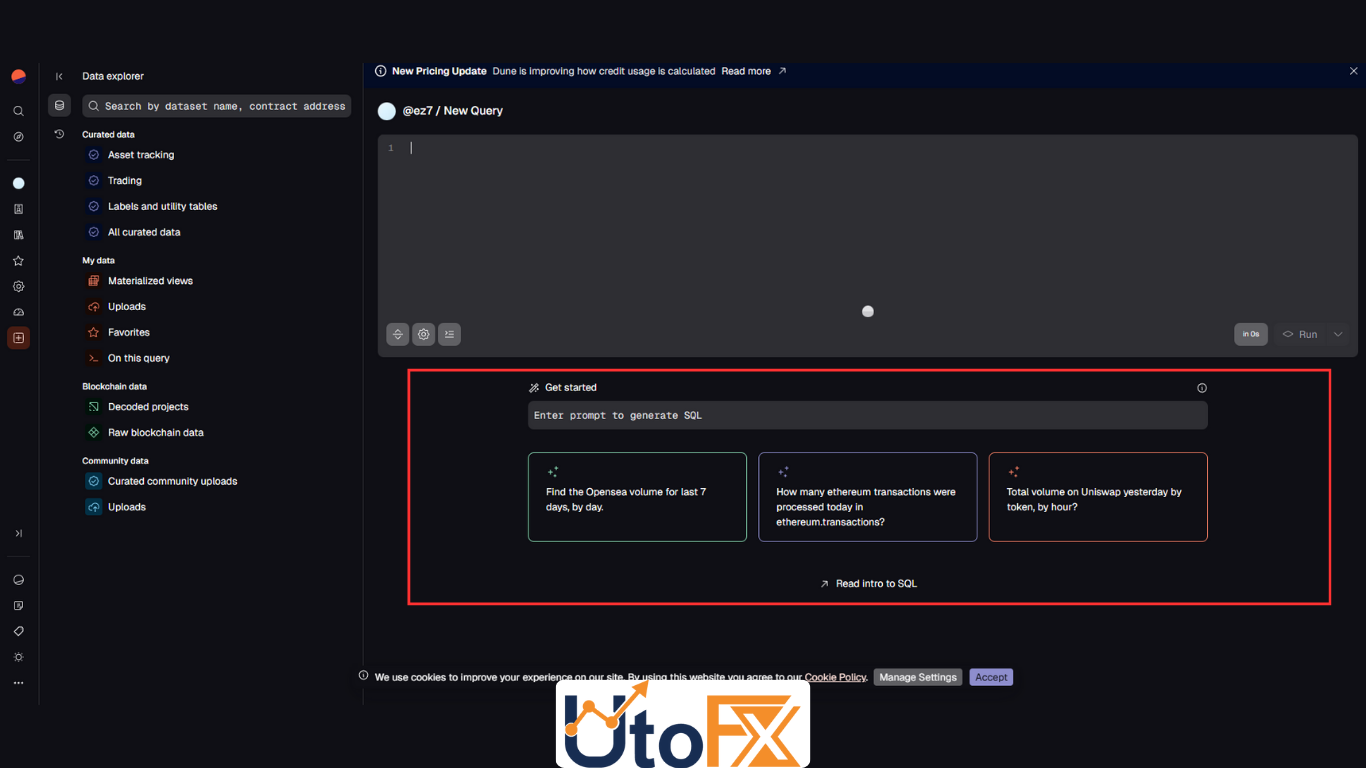Click the dataset search input field

coord(216,106)
